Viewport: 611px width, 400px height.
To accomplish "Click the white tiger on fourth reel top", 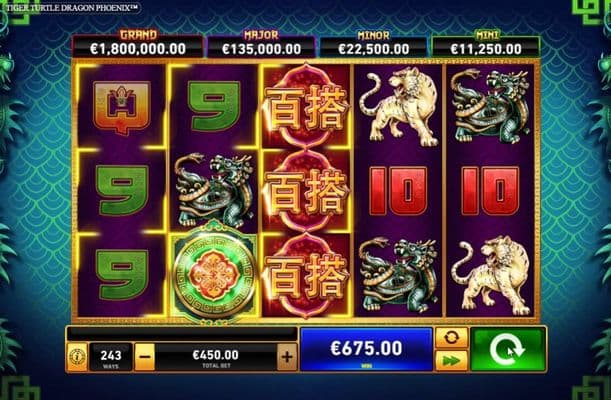I will [398, 106].
